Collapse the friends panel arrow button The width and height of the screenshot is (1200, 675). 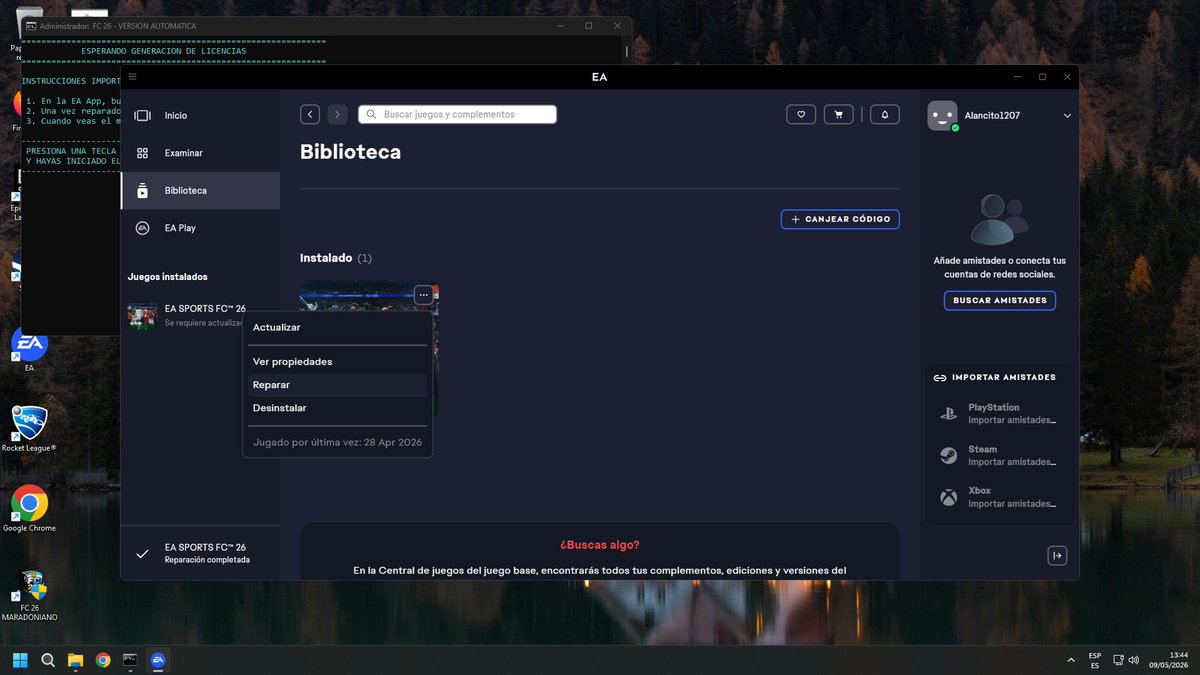point(1057,556)
